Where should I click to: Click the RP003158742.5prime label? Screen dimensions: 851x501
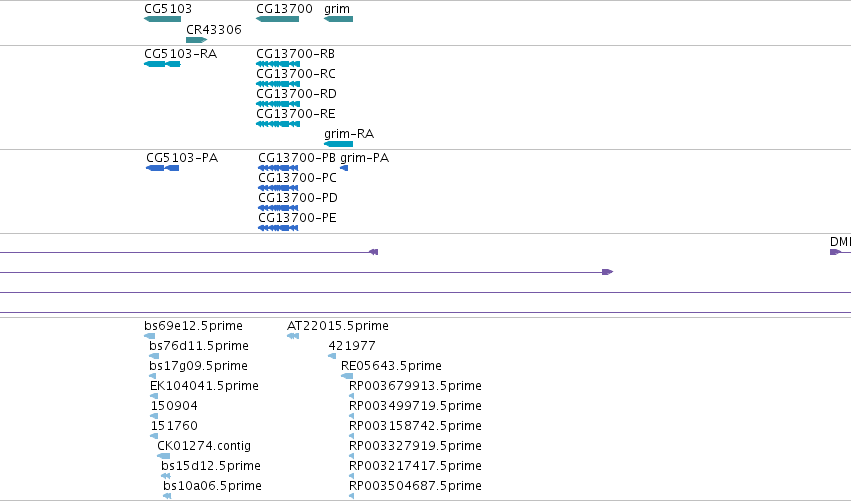(x=416, y=426)
